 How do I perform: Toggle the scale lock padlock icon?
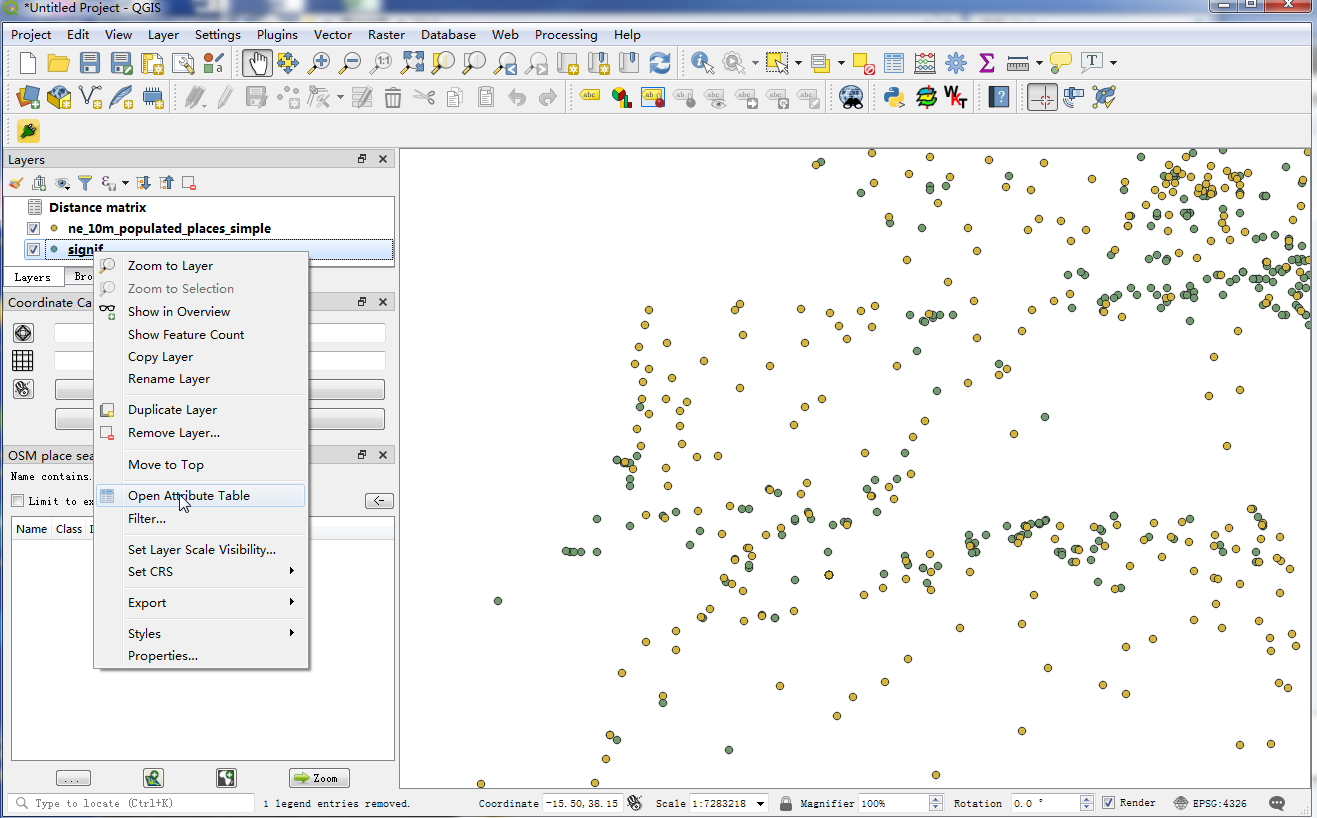[x=786, y=803]
